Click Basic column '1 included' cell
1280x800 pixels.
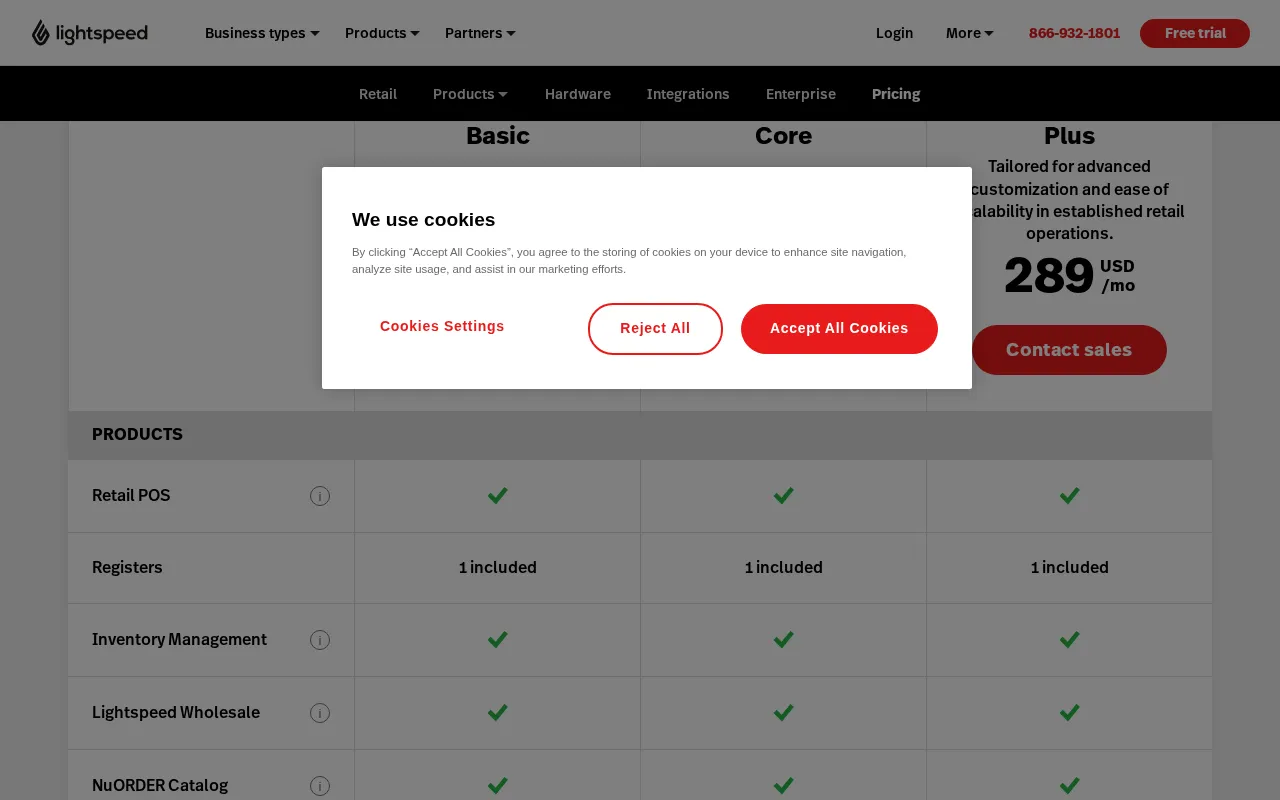pyautogui.click(x=498, y=568)
